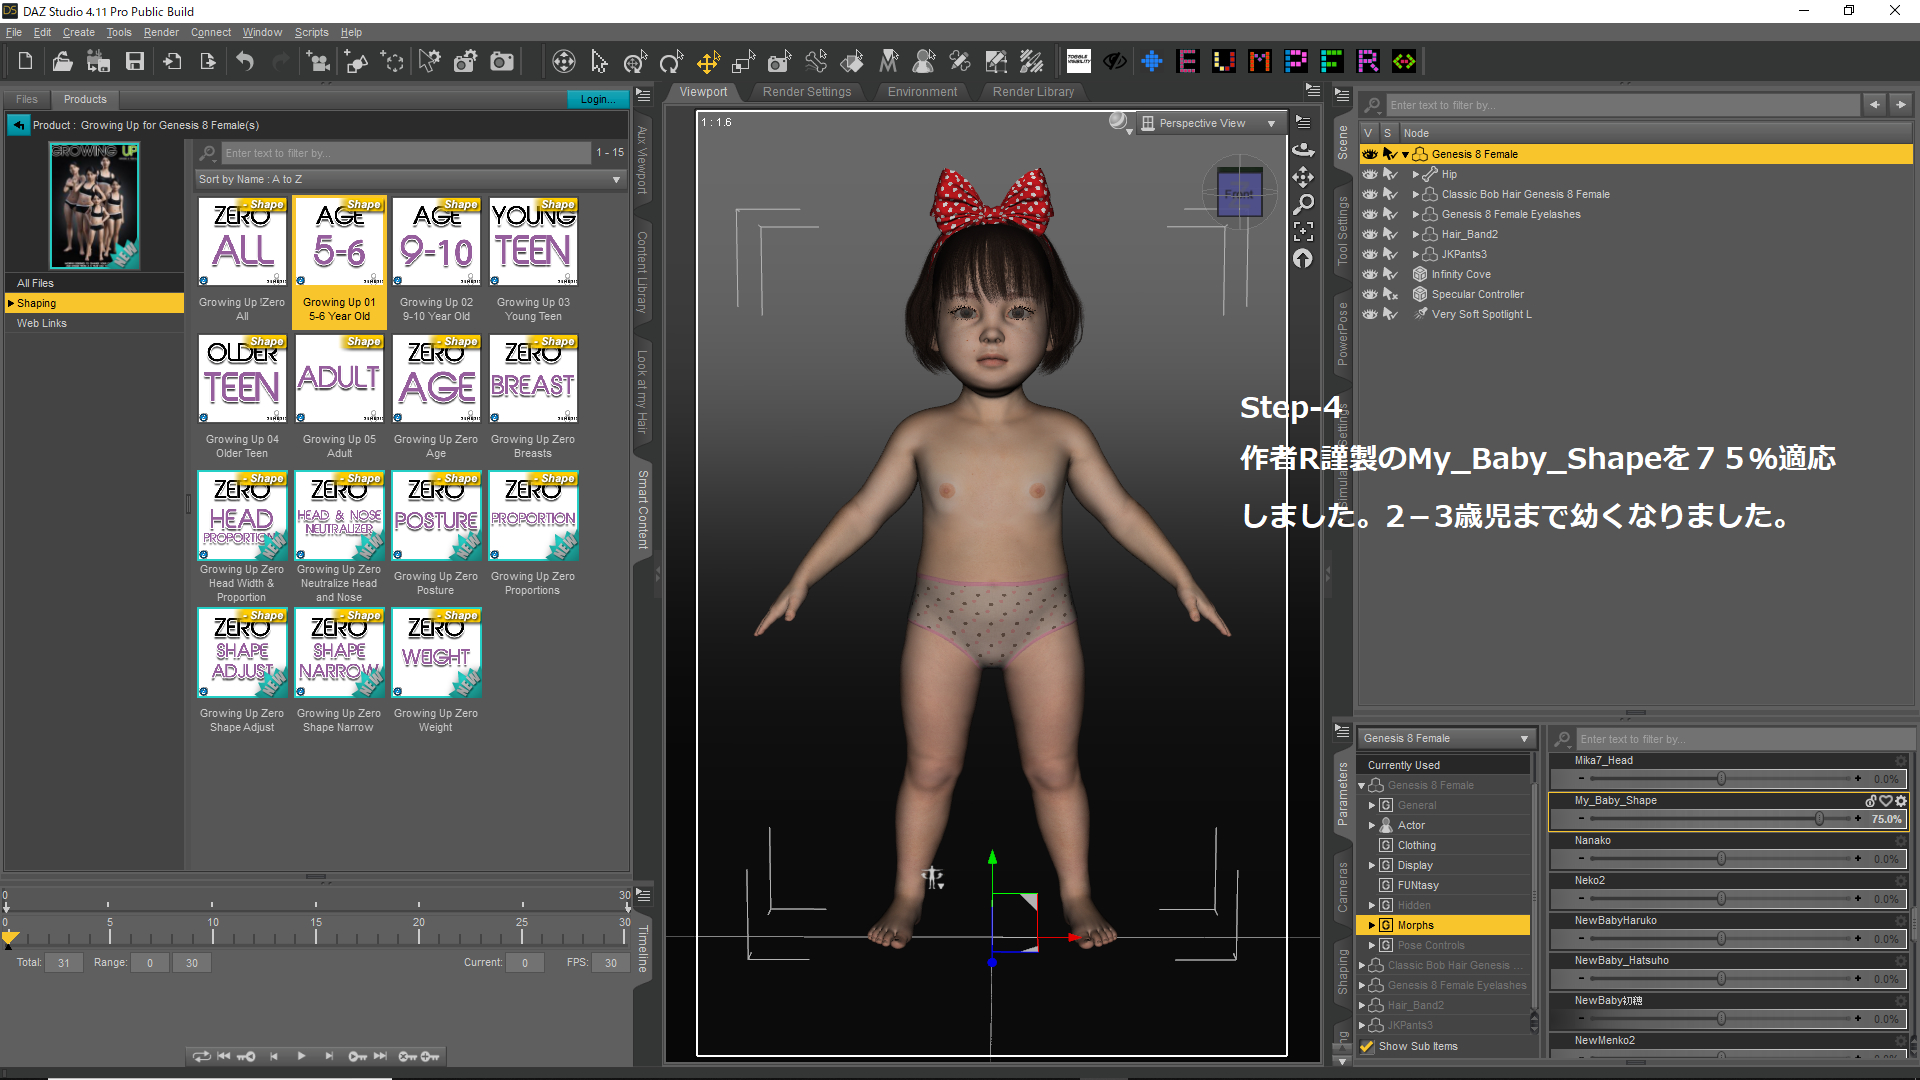Click the viewport draw style sphere icon
Screen dimensions: 1920x1080
pyautogui.click(x=1119, y=122)
